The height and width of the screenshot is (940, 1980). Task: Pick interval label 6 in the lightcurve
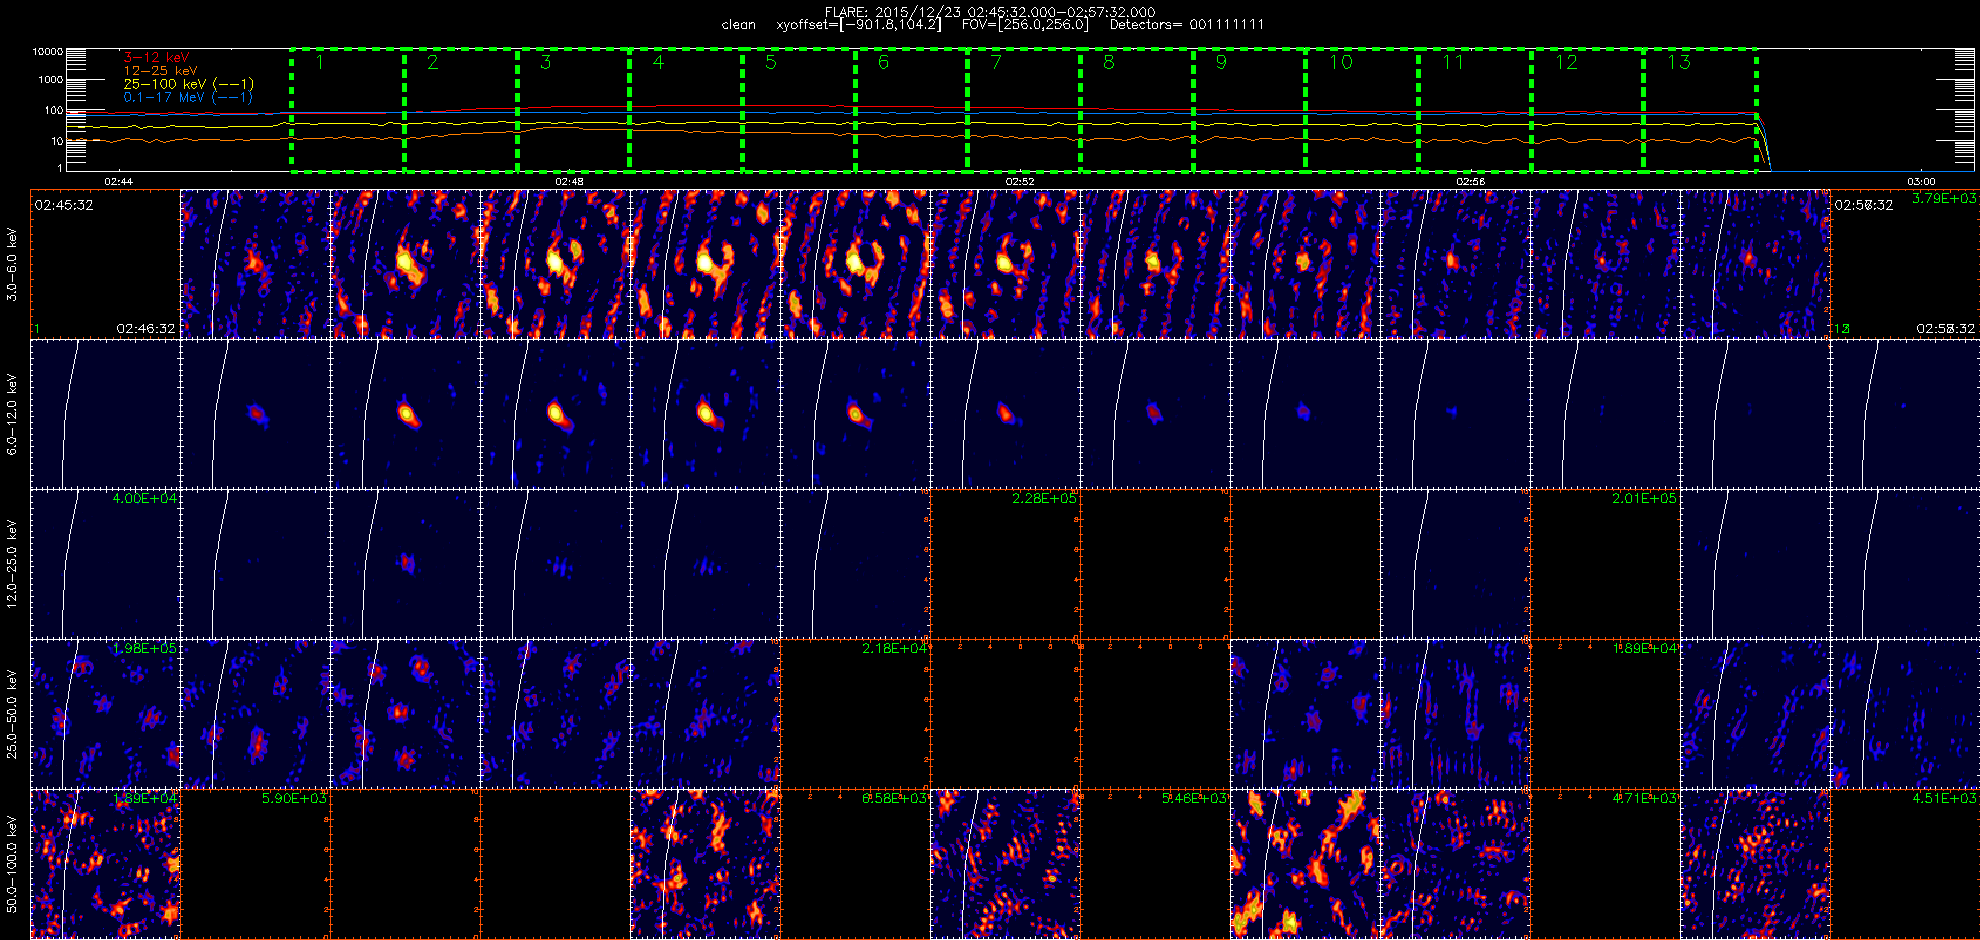click(883, 63)
